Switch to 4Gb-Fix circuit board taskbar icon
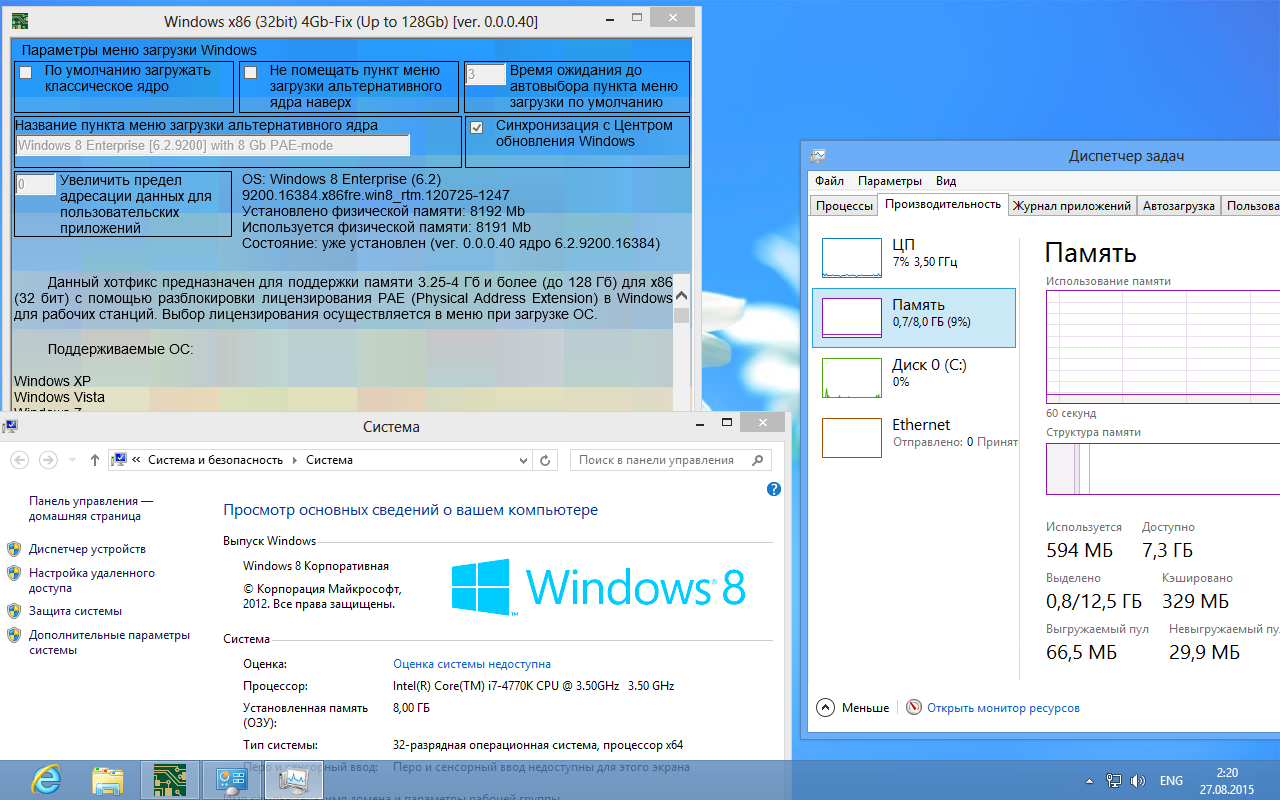The height and width of the screenshot is (800, 1280). pos(170,779)
